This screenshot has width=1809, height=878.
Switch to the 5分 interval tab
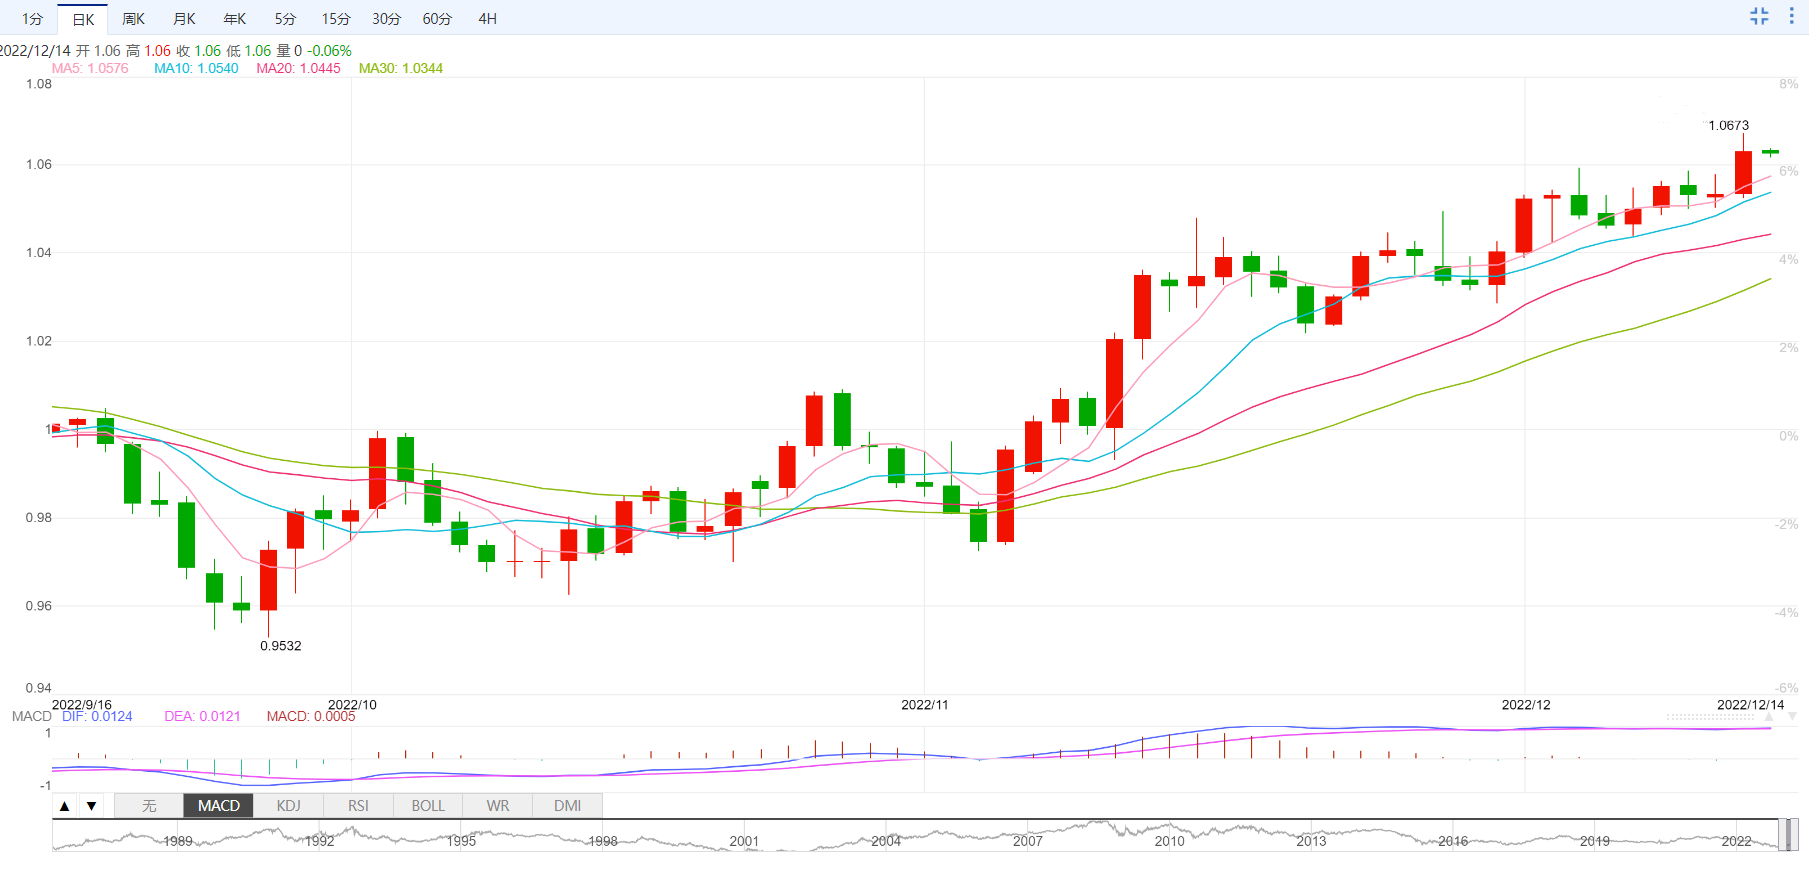(286, 19)
